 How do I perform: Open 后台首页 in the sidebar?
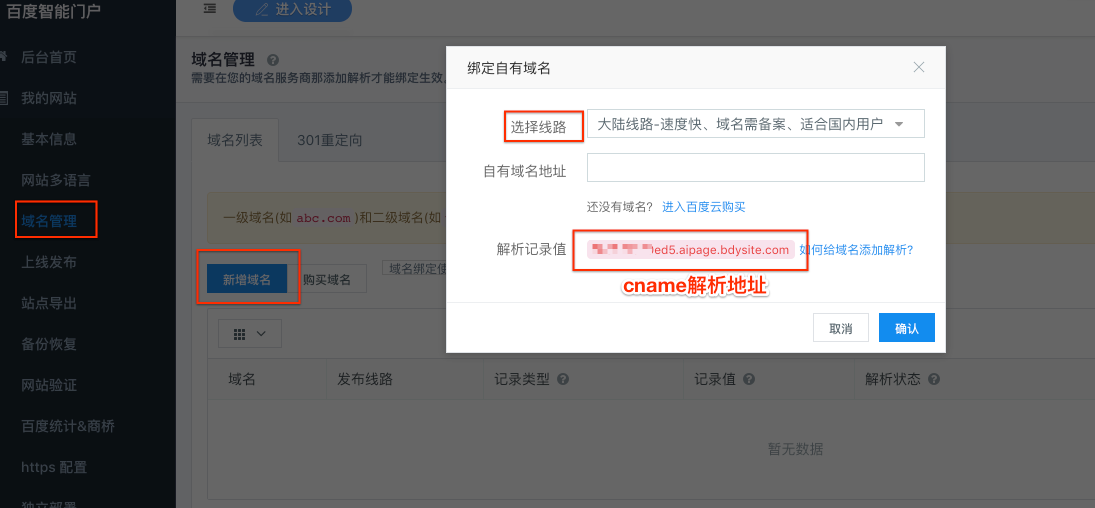[x=49, y=57]
